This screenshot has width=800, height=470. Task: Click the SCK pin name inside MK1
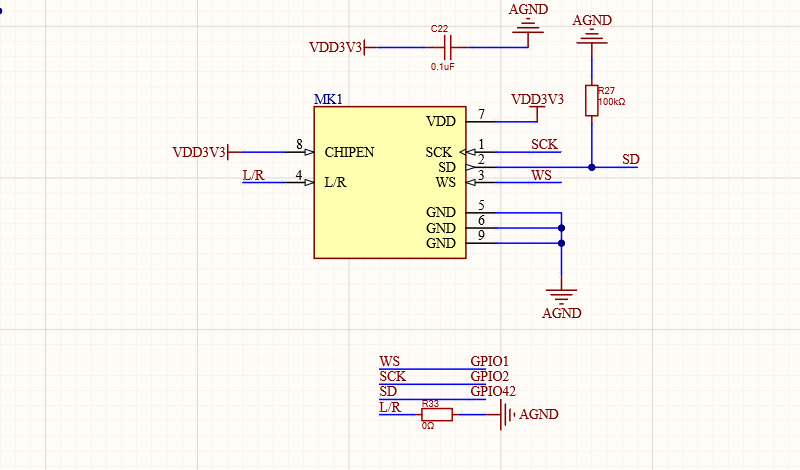click(439, 152)
